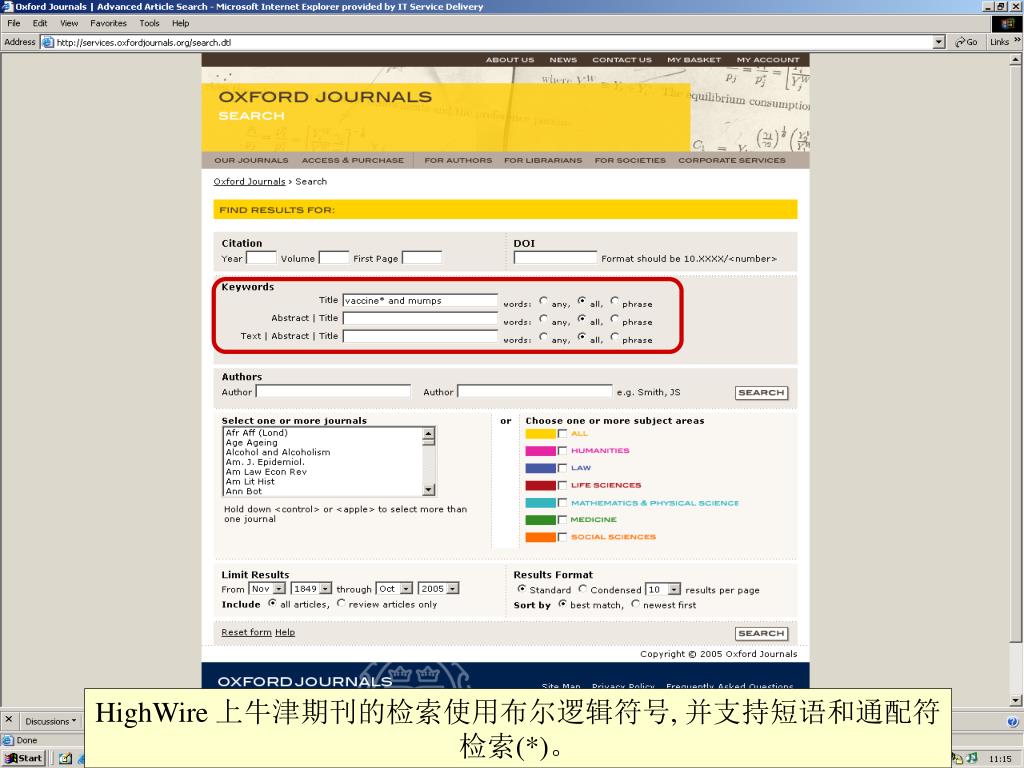Click the pink Humanities color swatch

click(541, 451)
